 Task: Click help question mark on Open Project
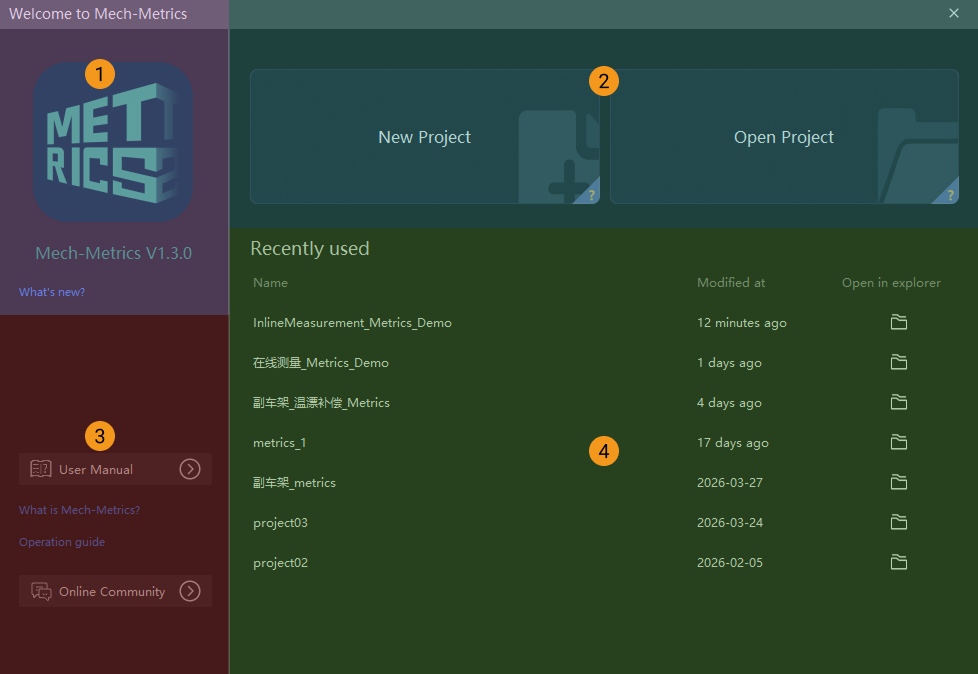tap(950, 196)
